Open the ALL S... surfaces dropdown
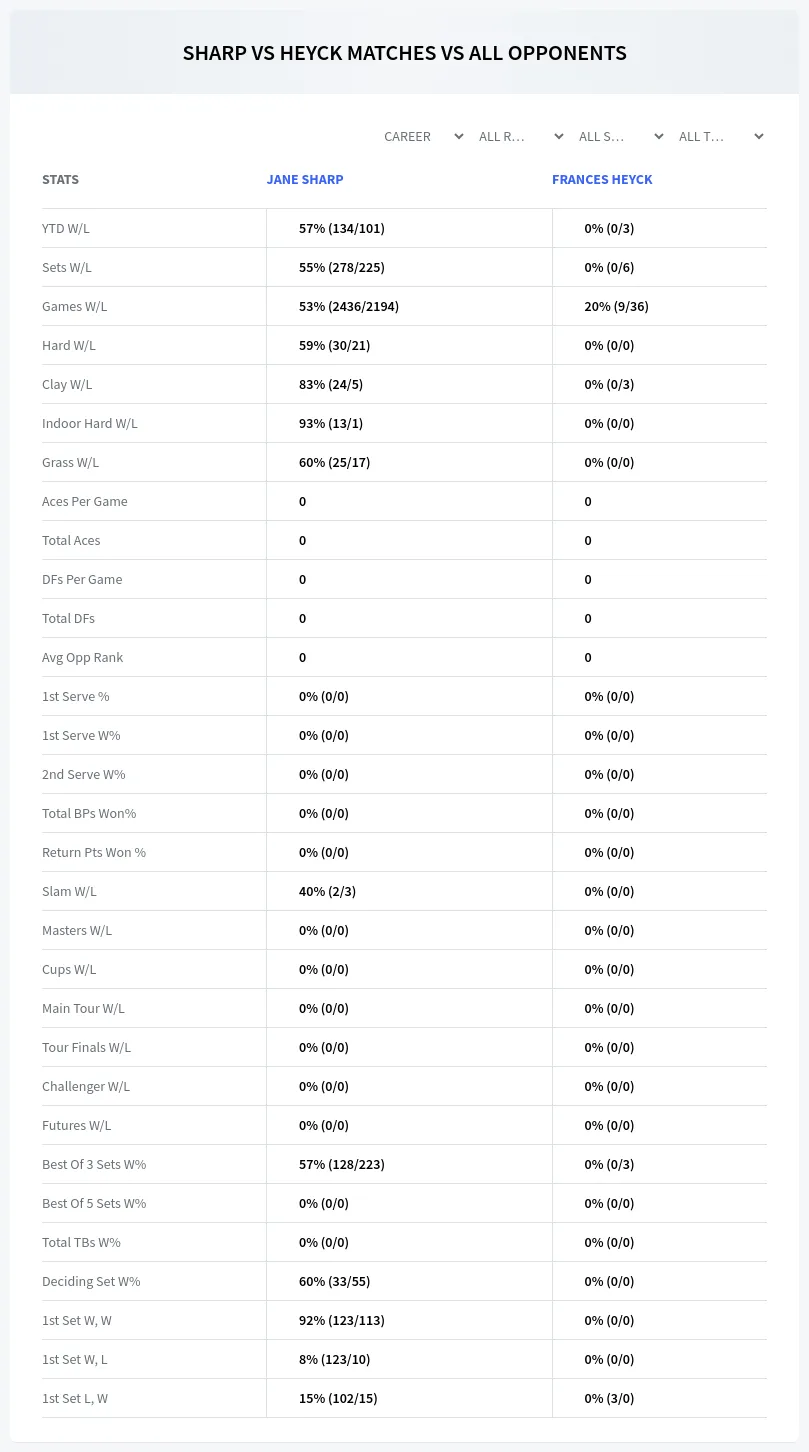This screenshot has width=809, height=1452. coord(620,136)
